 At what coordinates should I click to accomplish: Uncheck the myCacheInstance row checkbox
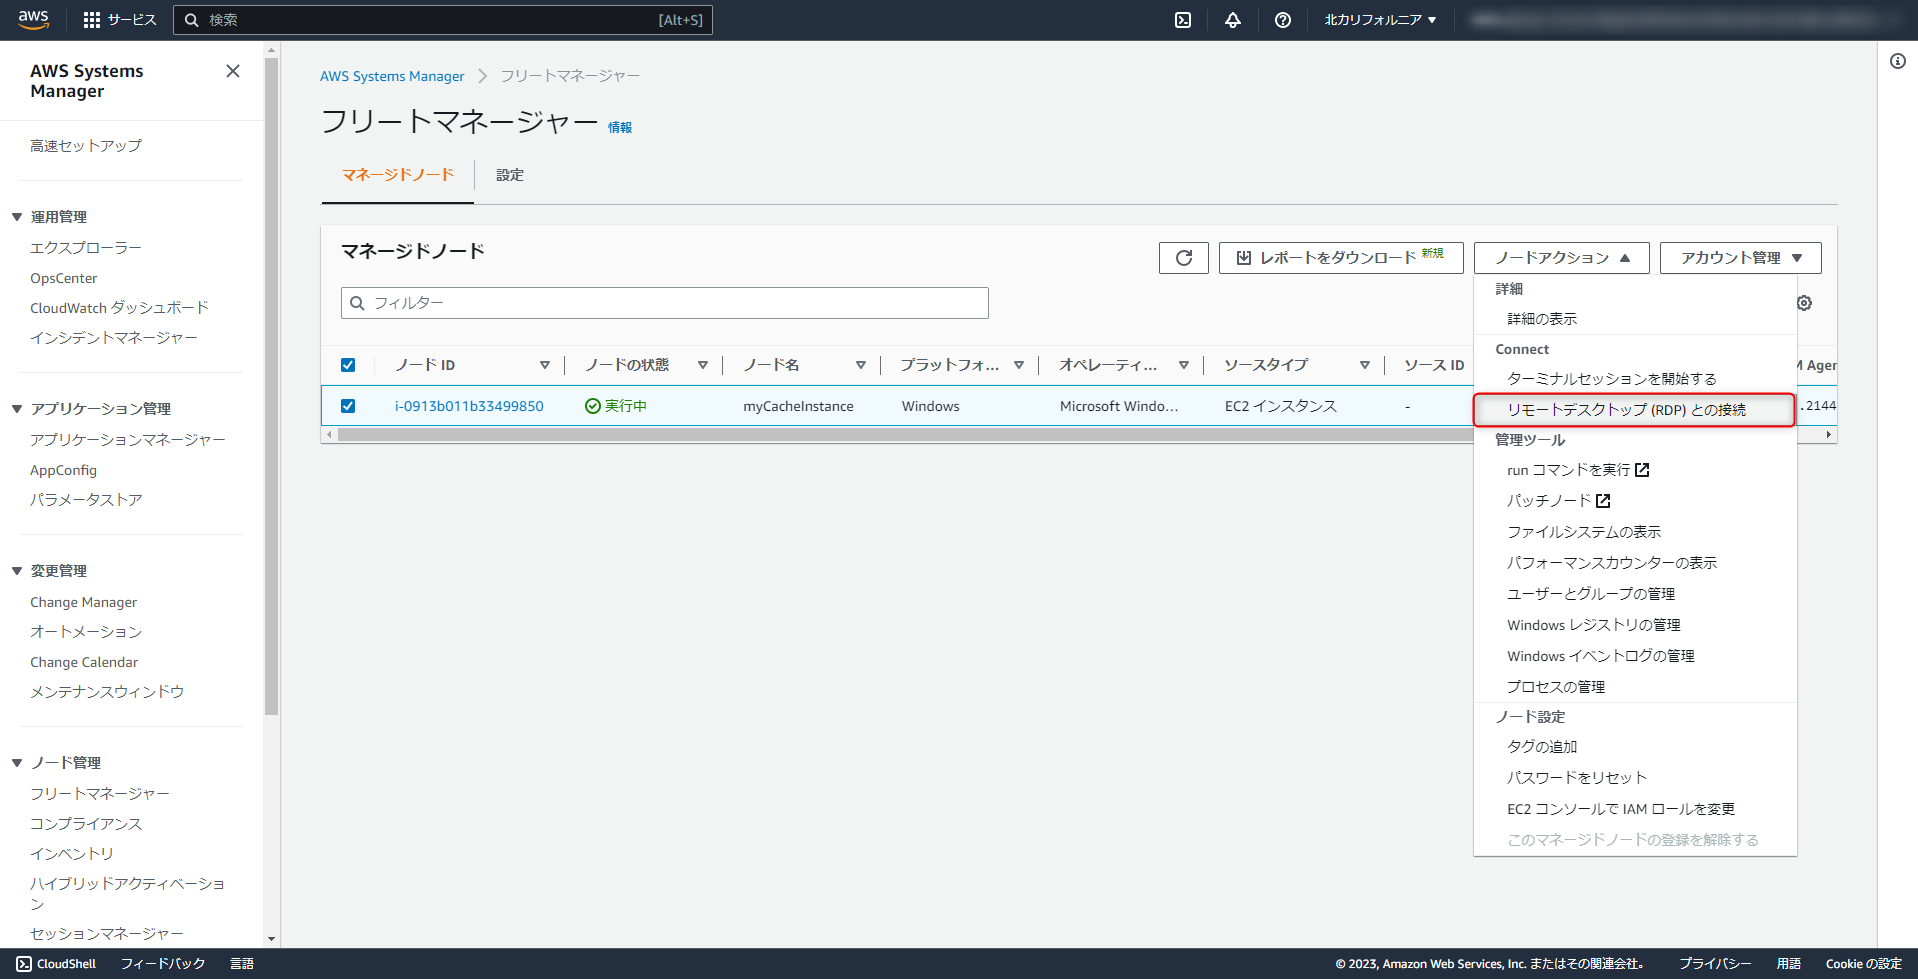pos(348,406)
